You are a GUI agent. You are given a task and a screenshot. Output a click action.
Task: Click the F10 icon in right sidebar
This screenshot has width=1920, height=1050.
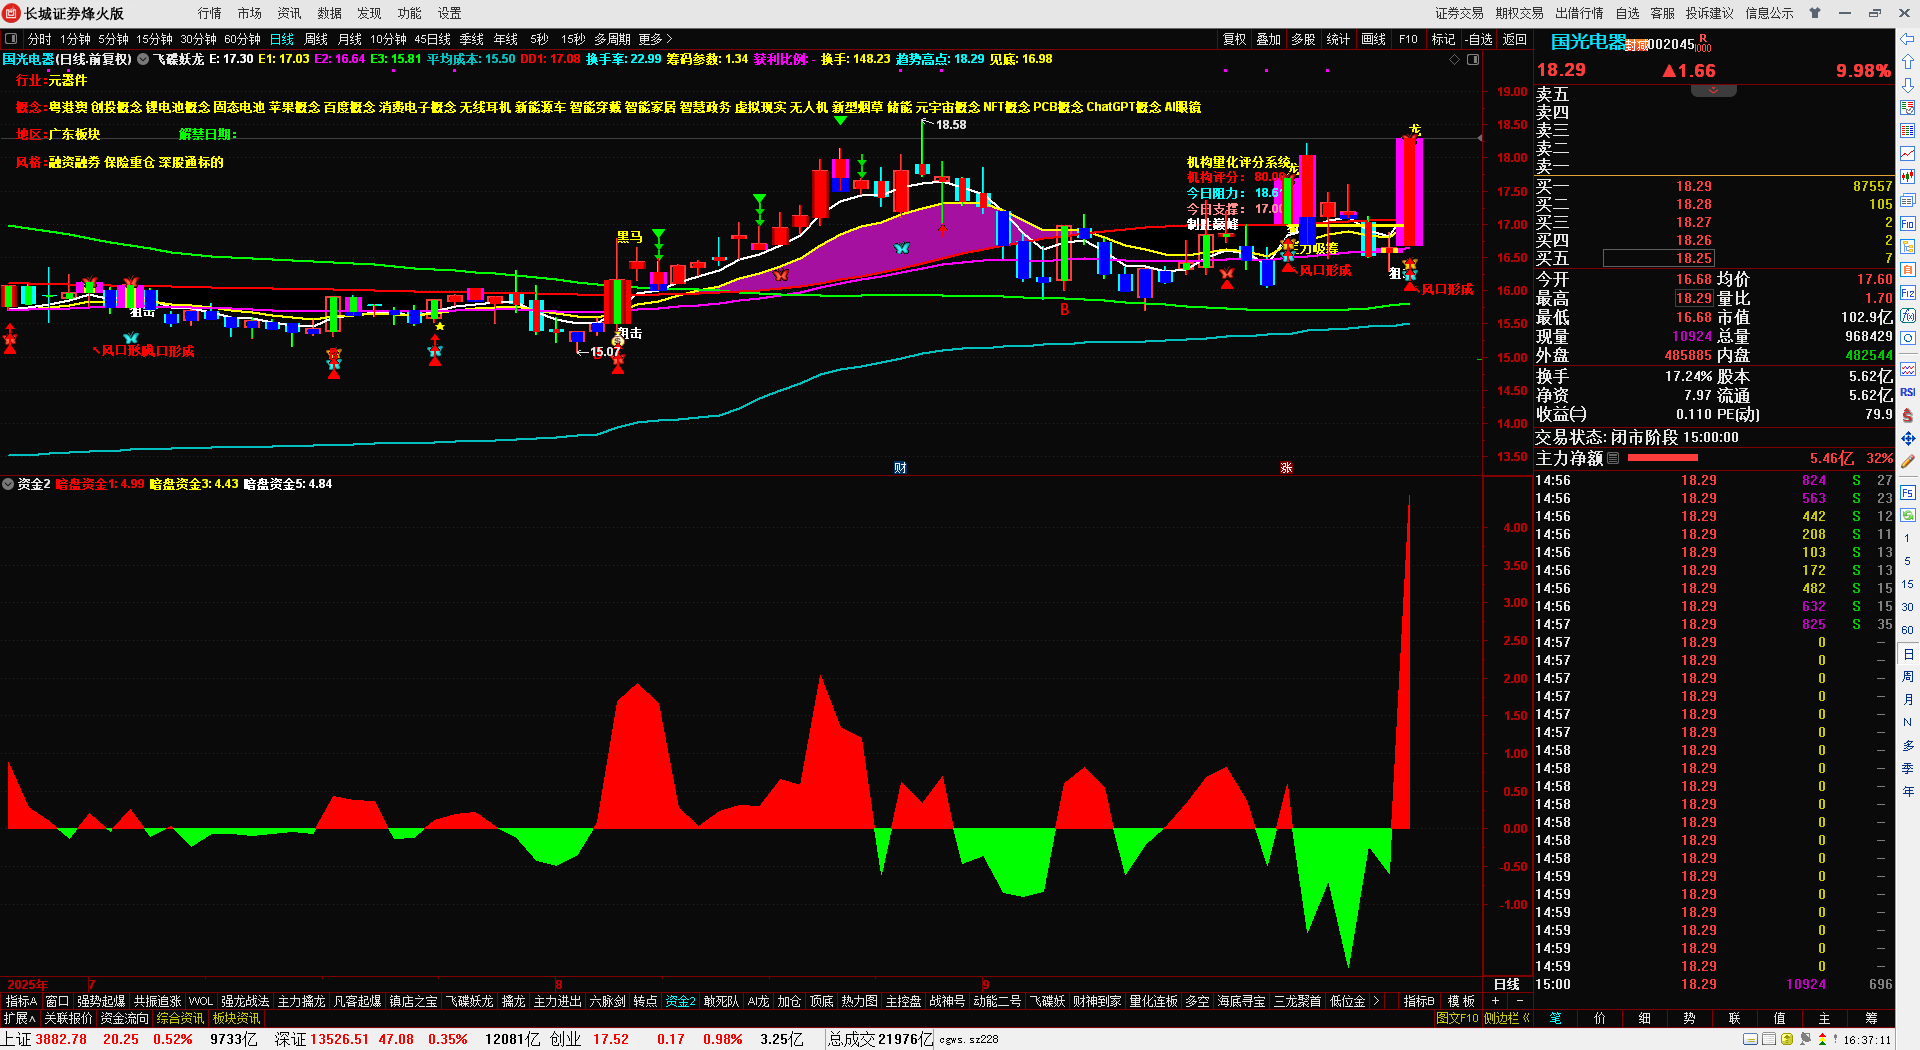pos(1908,224)
